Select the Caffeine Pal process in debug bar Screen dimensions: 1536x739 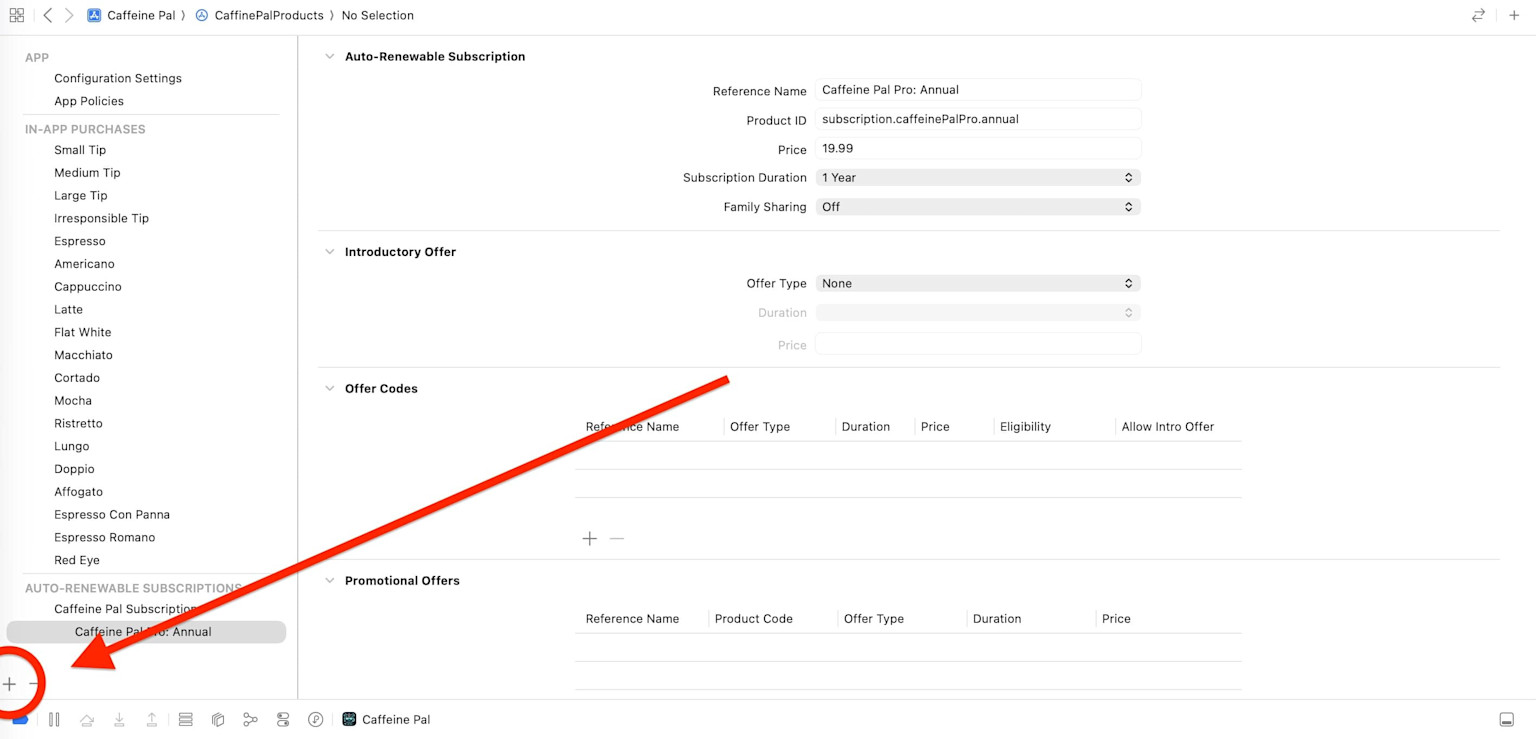386,719
